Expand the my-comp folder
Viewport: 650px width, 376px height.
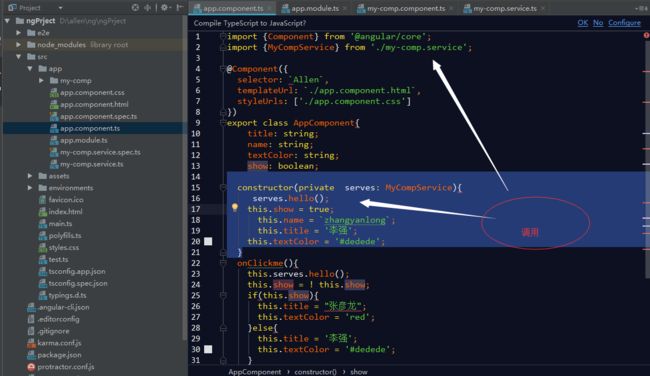pyautogui.click(x=41, y=80)
